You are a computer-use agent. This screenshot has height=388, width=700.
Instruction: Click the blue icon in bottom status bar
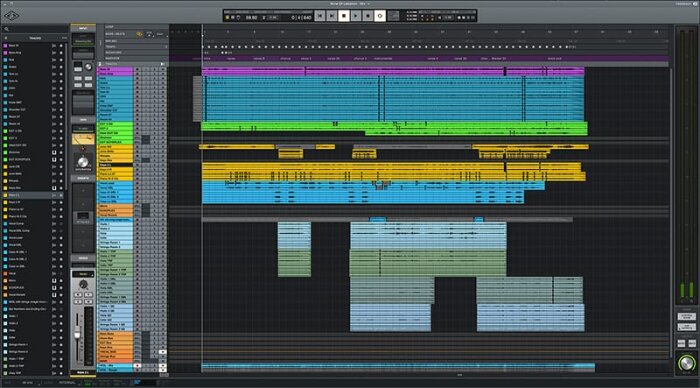click(137, 382)
